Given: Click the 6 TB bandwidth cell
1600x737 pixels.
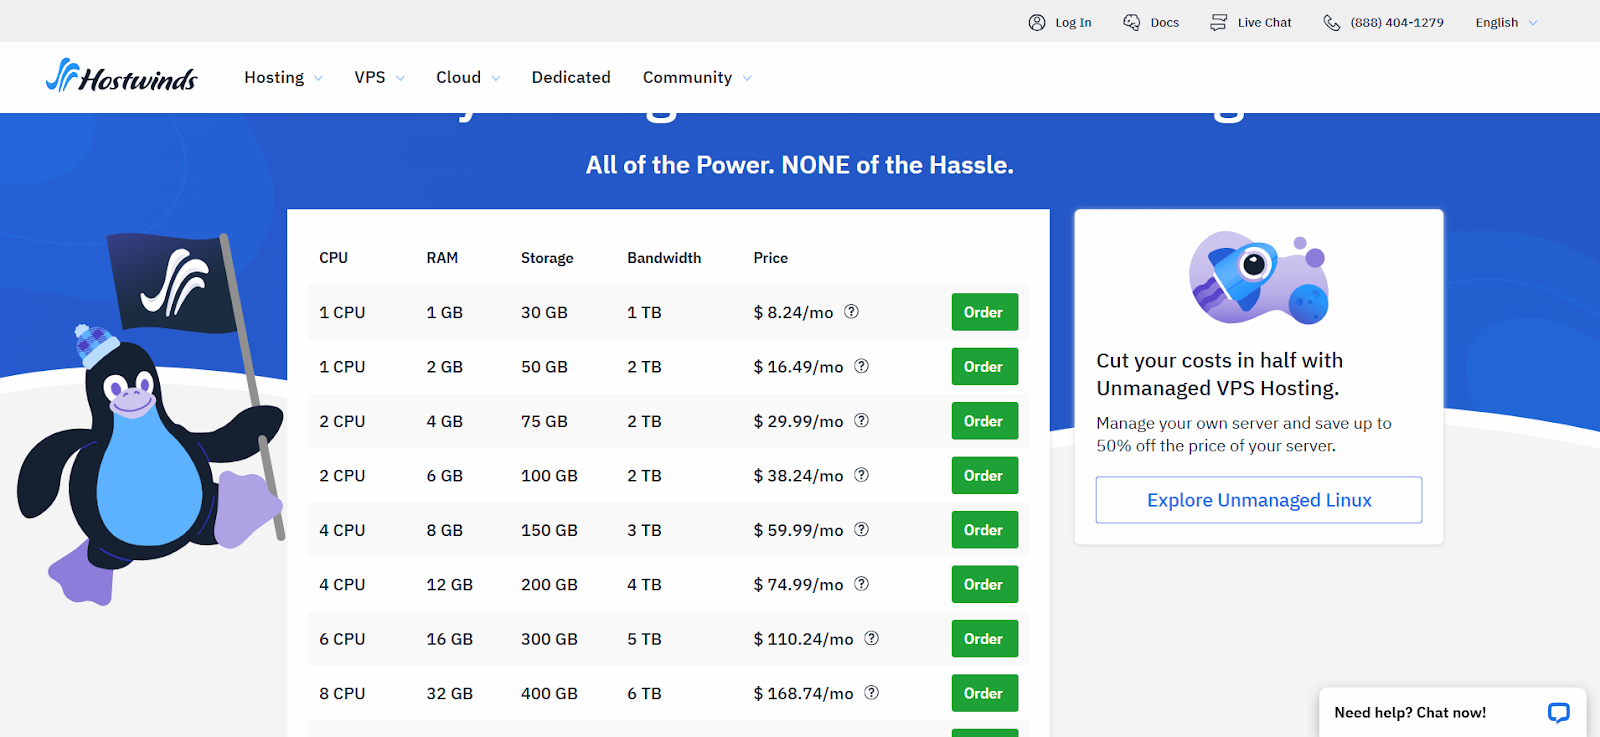Looking at the screenshot, I should (644, 693).
